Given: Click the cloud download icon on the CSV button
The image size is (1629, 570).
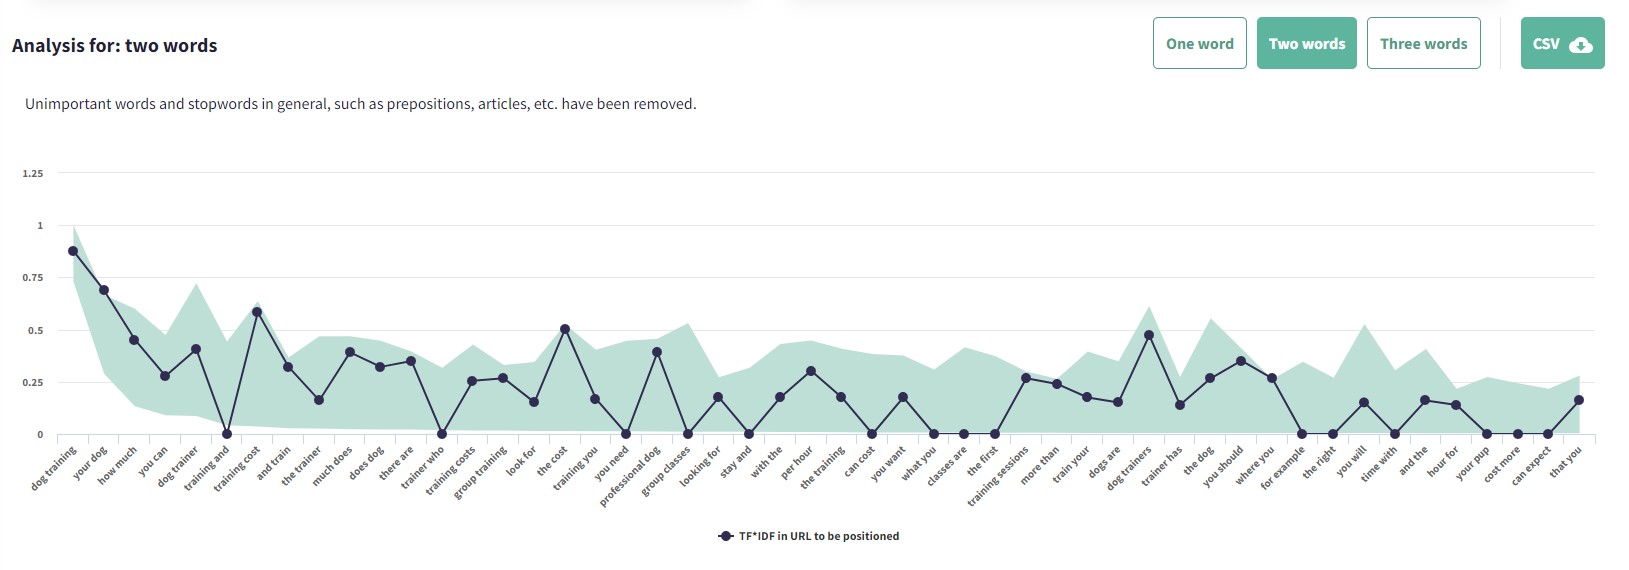Looking at the screenshot, I should coord(1581,44).
